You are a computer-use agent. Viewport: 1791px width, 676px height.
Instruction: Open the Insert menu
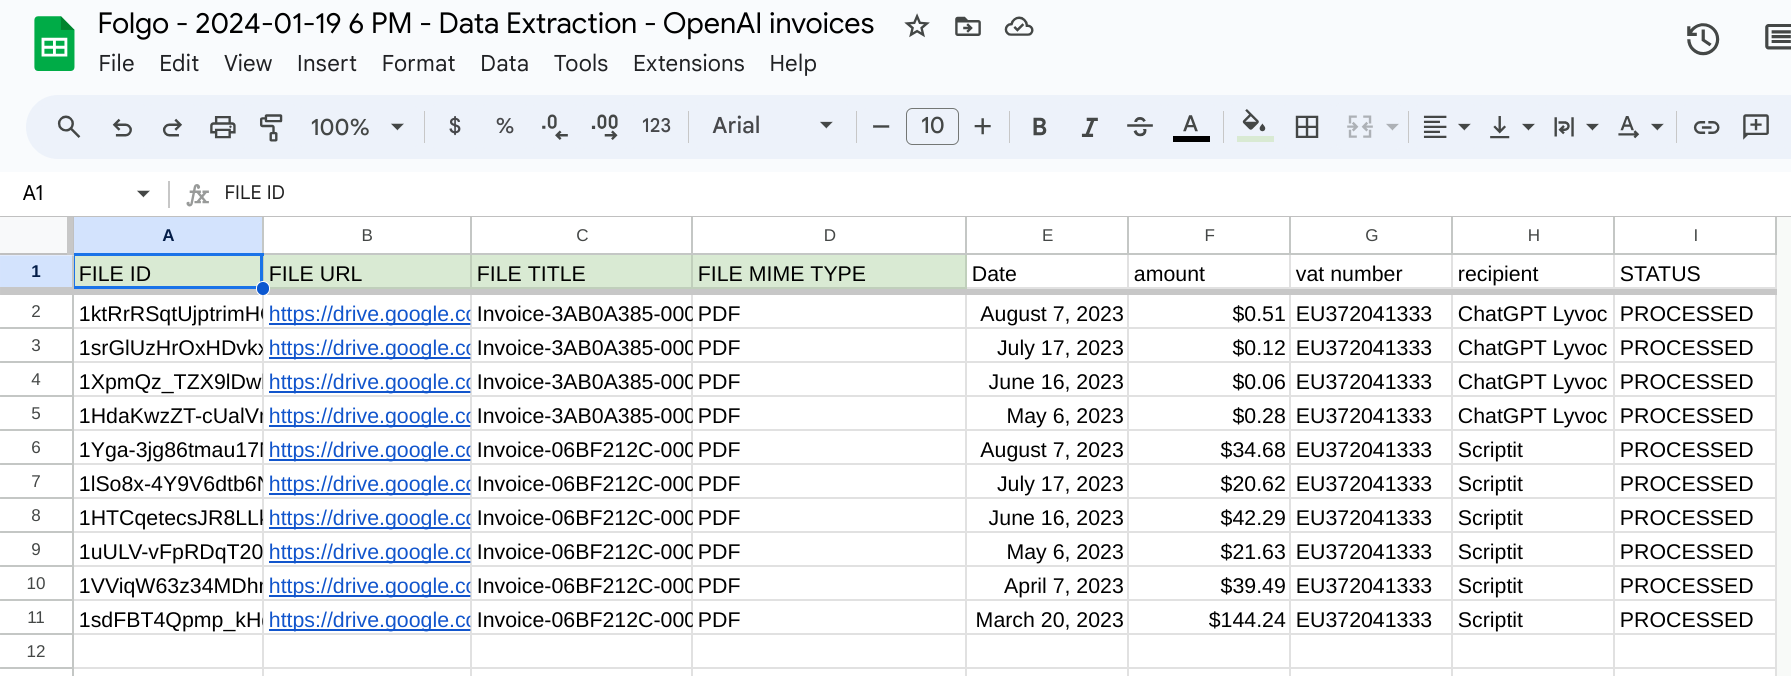[x=326, y=63]
